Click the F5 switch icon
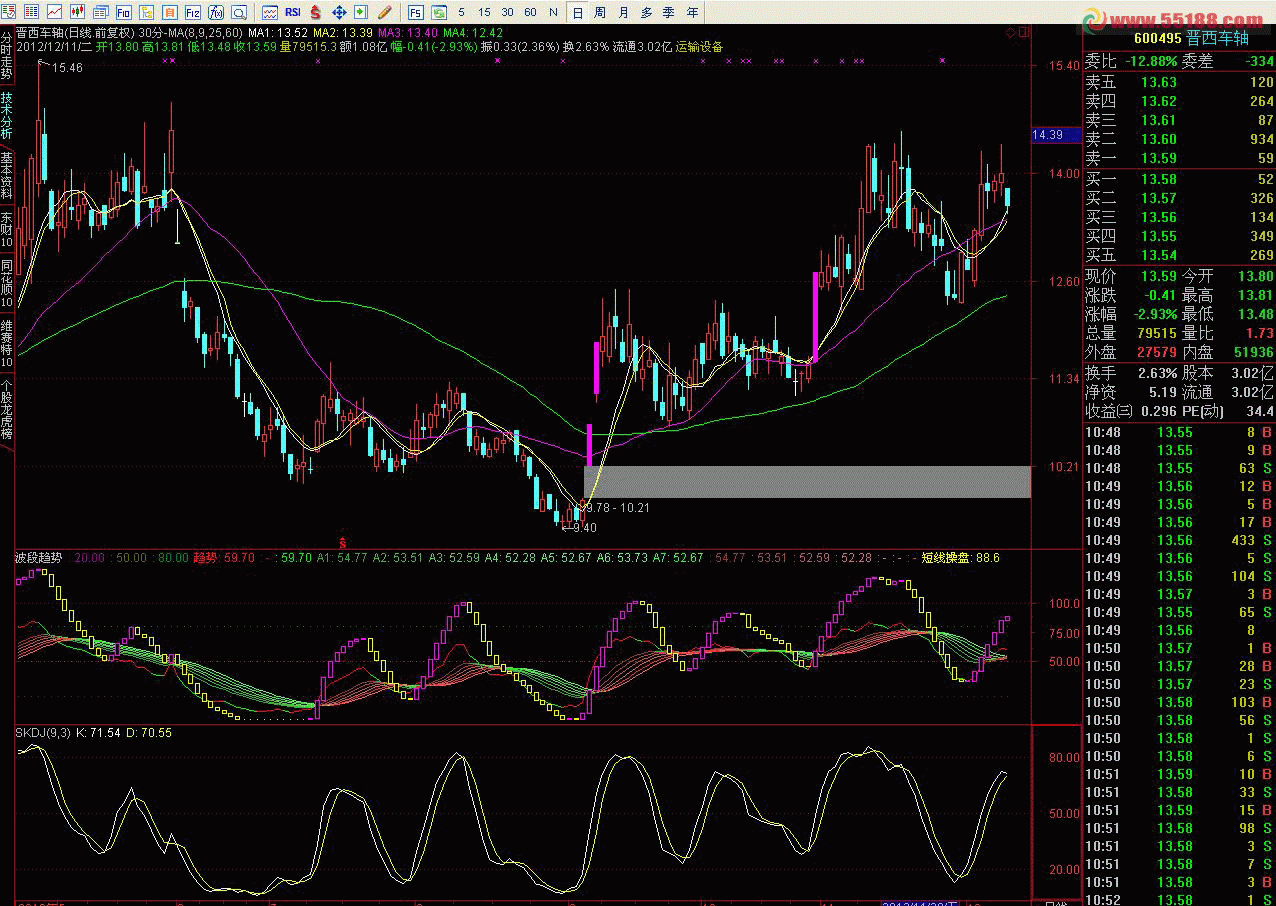This screenshot has width=1276, height=906. (x=416, y=12)
